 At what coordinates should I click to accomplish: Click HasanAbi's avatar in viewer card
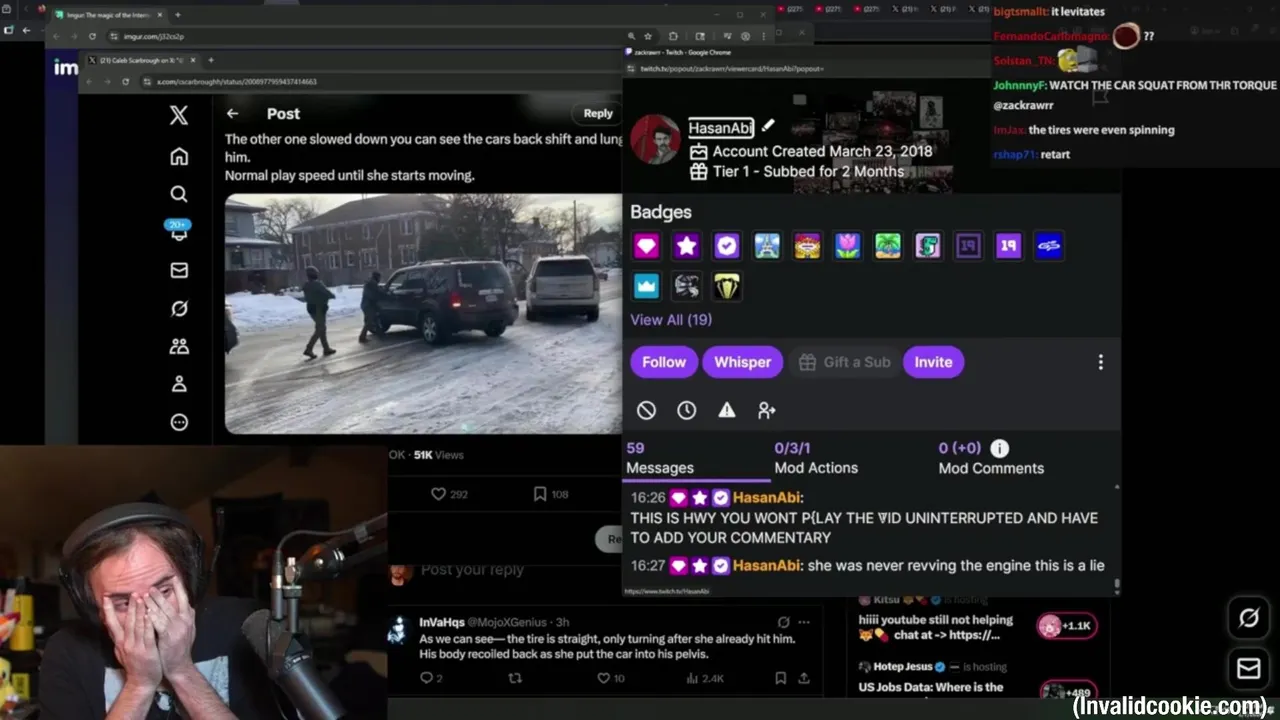(655, 140)
